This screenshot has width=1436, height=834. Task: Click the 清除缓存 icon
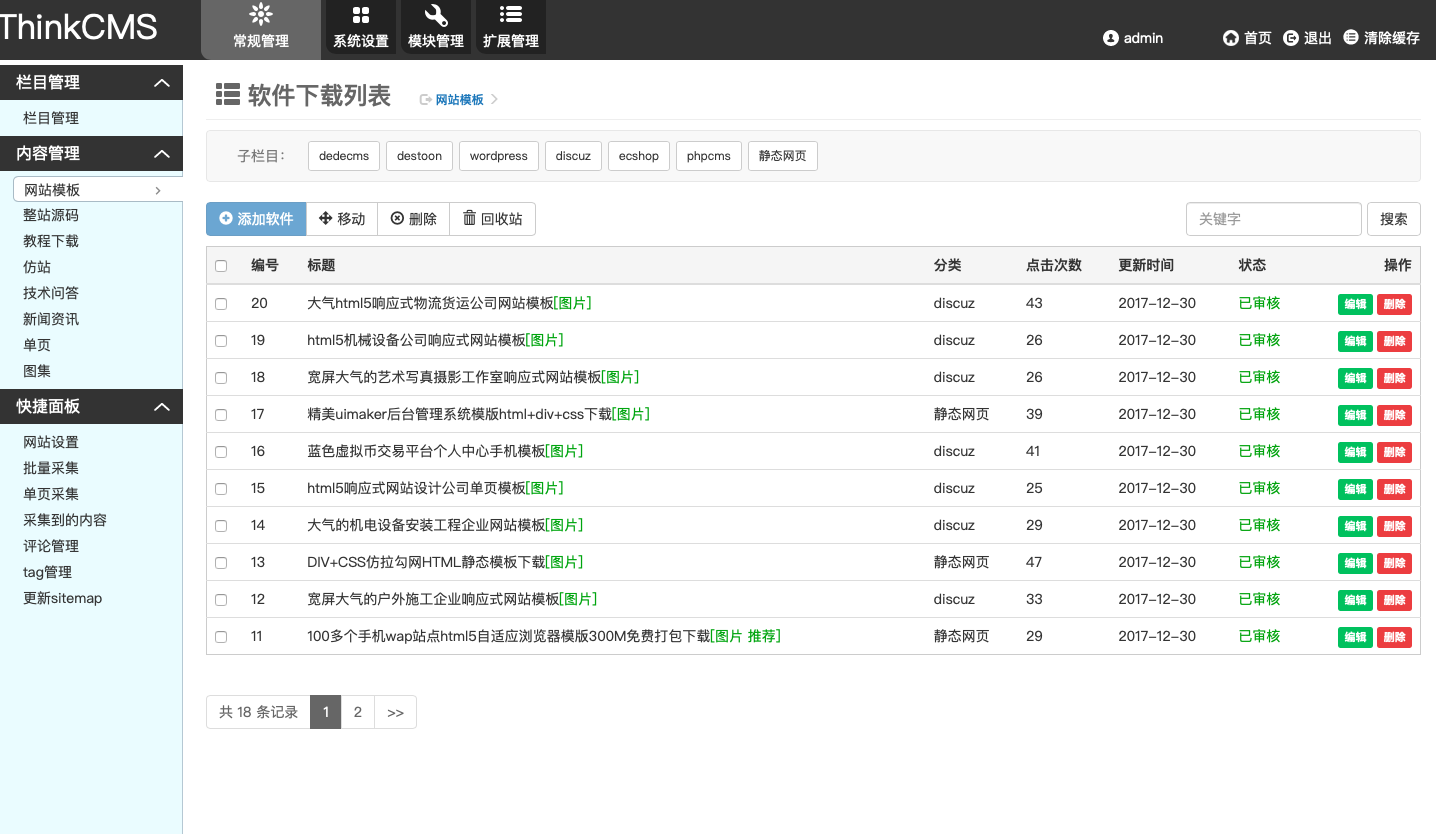pos(1351,37)
